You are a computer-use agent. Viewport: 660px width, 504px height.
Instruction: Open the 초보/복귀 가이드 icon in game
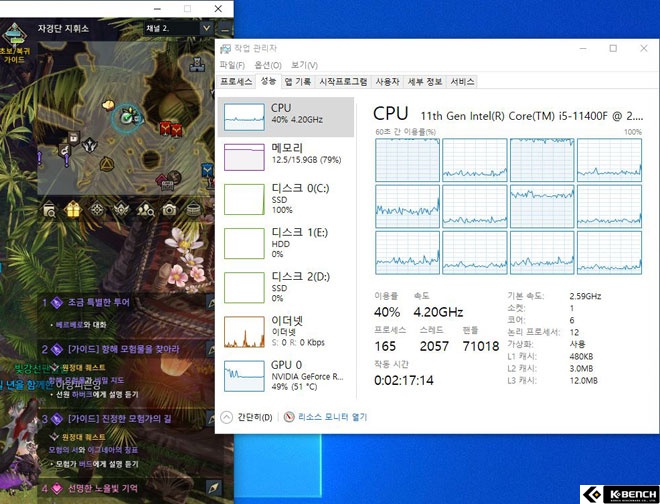14,43
